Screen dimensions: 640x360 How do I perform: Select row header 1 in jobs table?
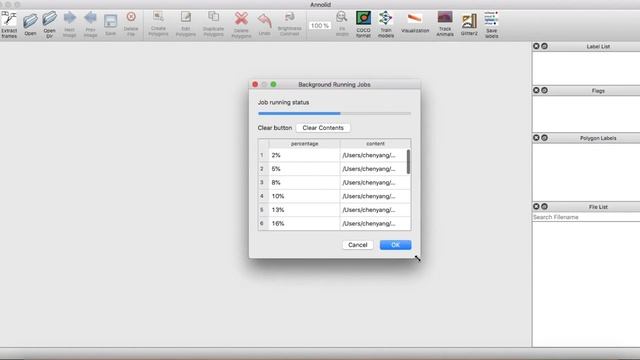[263, 155]
